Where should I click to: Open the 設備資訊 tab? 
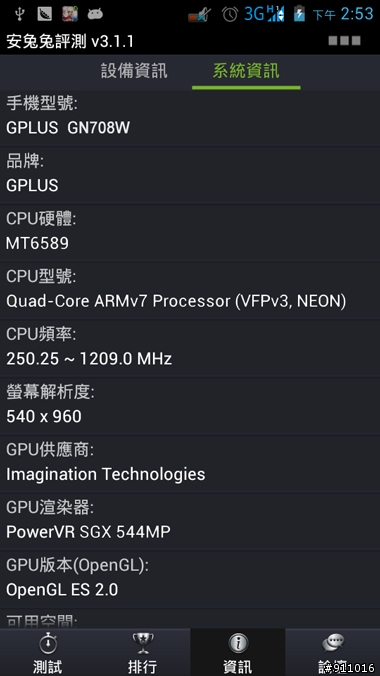click(134, 72)
